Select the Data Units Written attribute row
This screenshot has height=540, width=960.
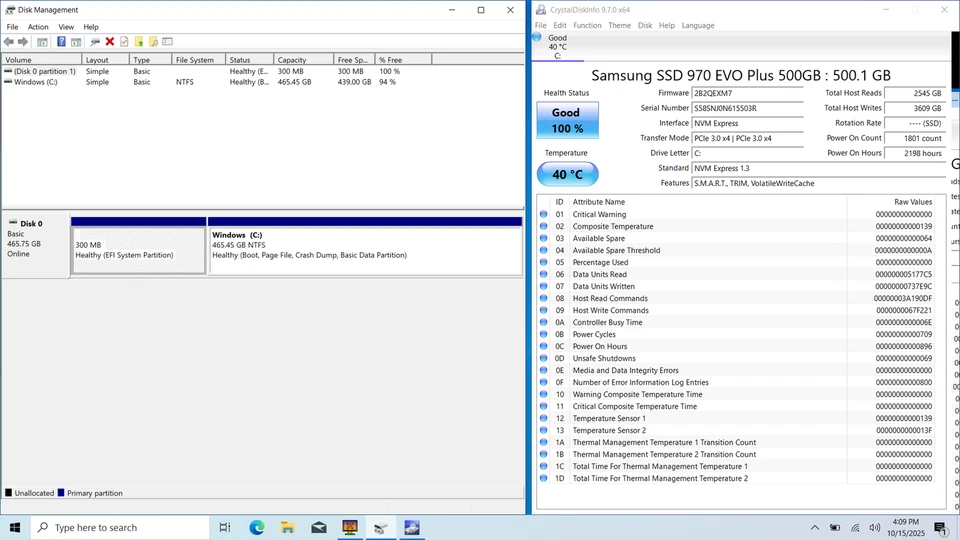pyautogui.click(x=737, y=287)
